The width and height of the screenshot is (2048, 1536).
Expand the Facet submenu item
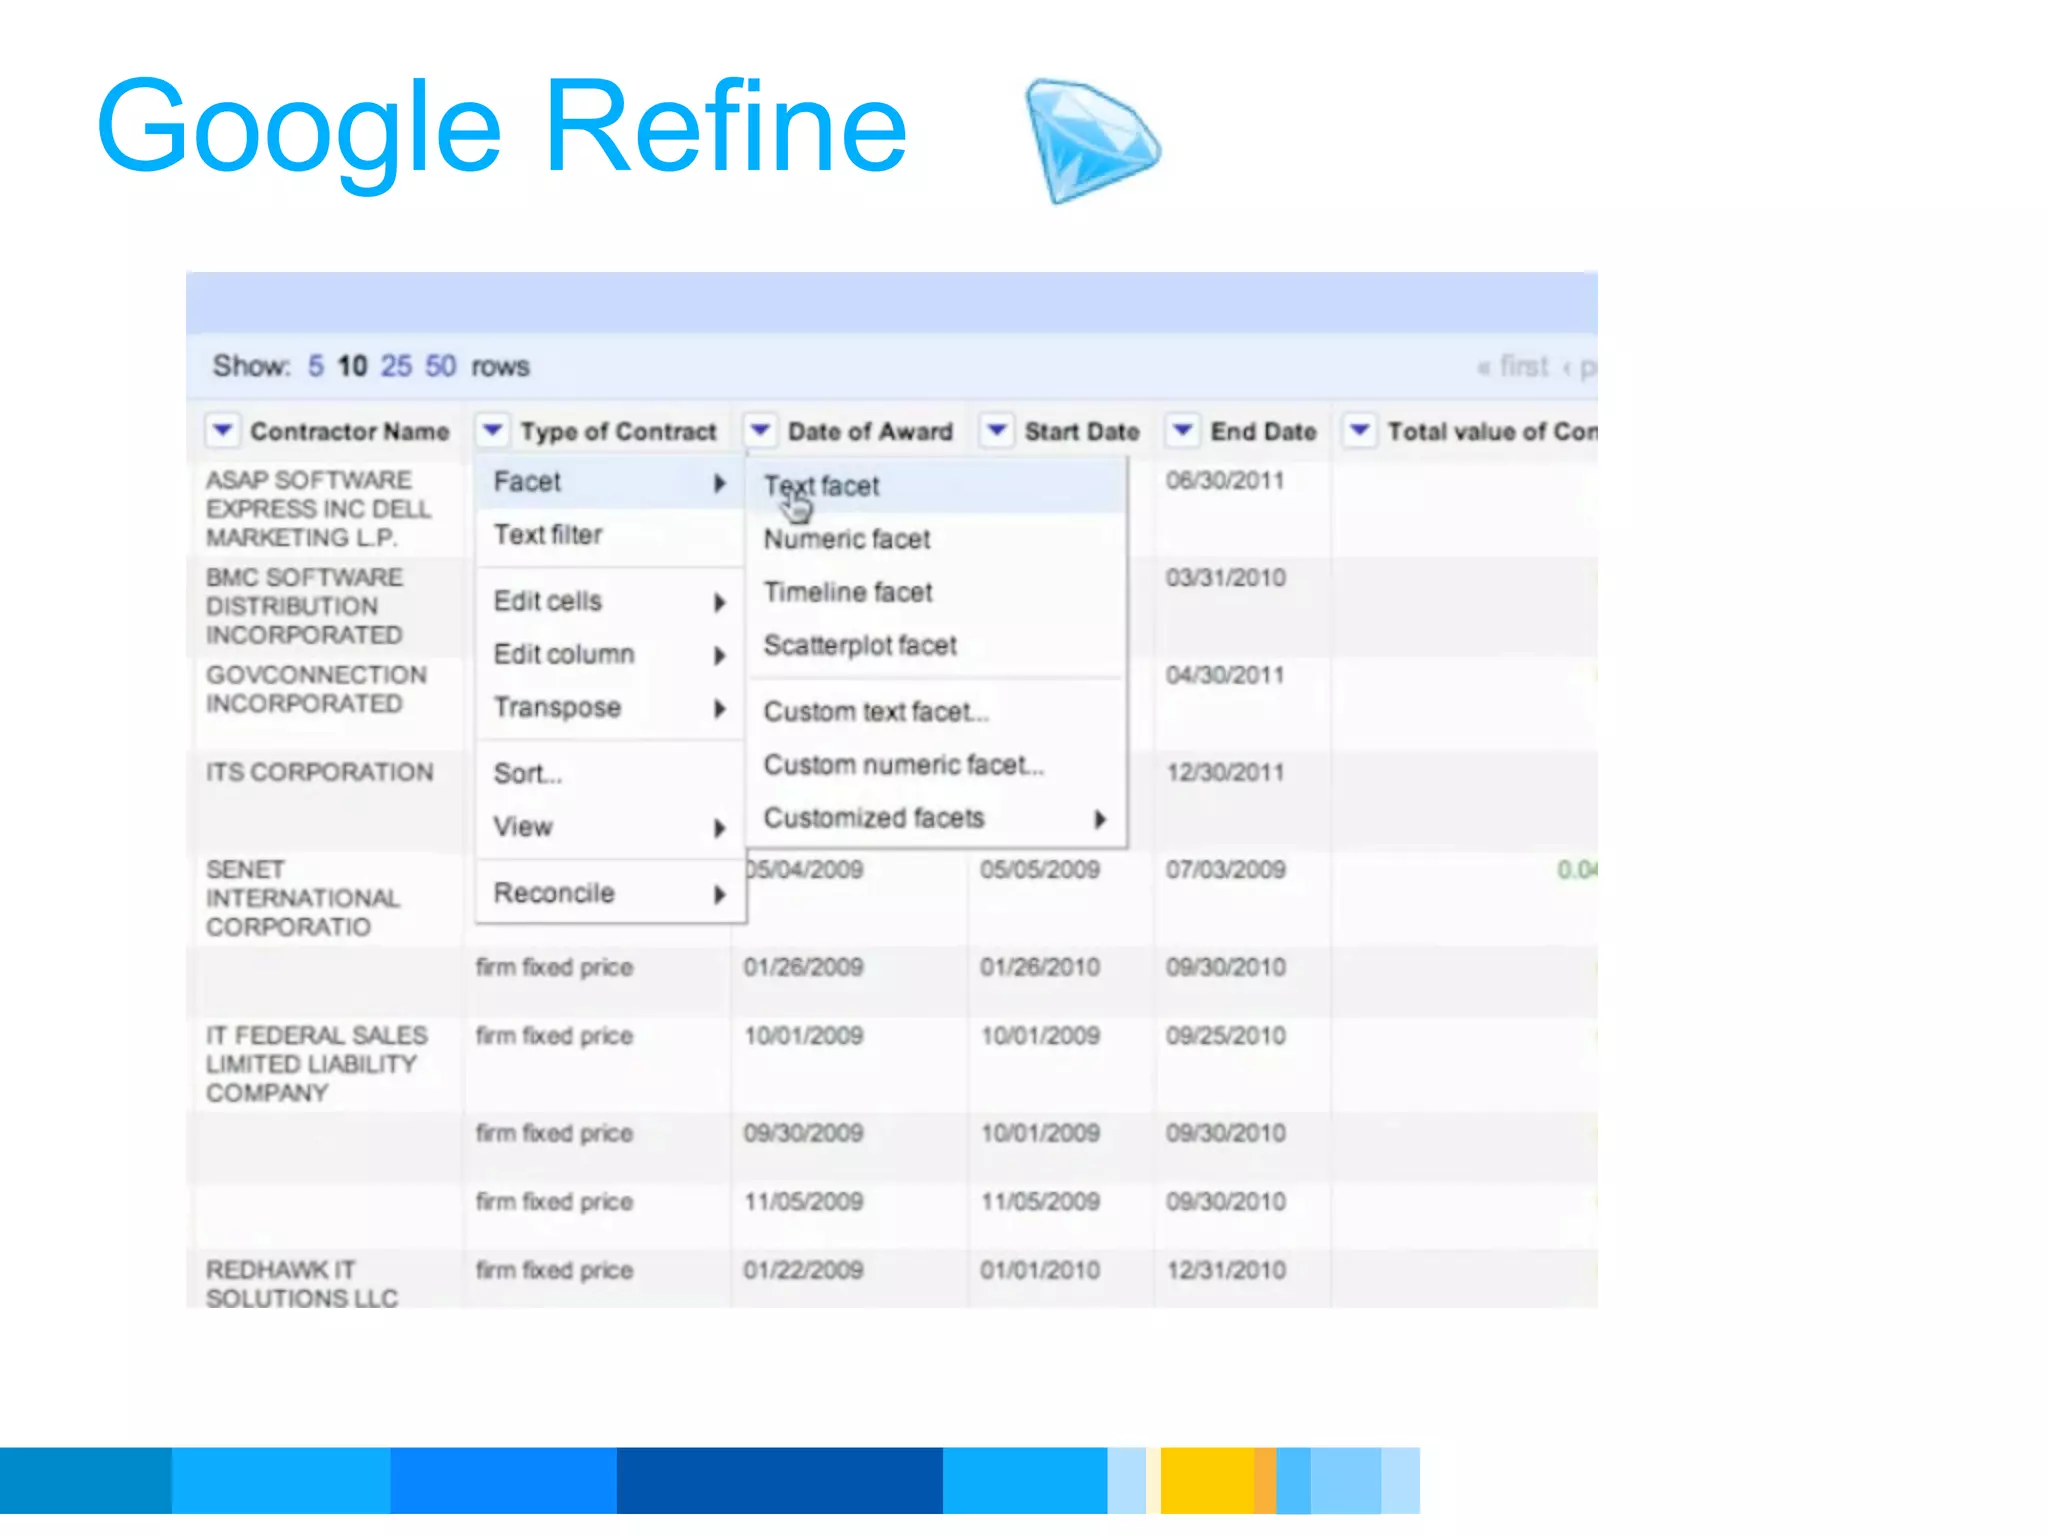pyautogui.click(x=610, y=482)
